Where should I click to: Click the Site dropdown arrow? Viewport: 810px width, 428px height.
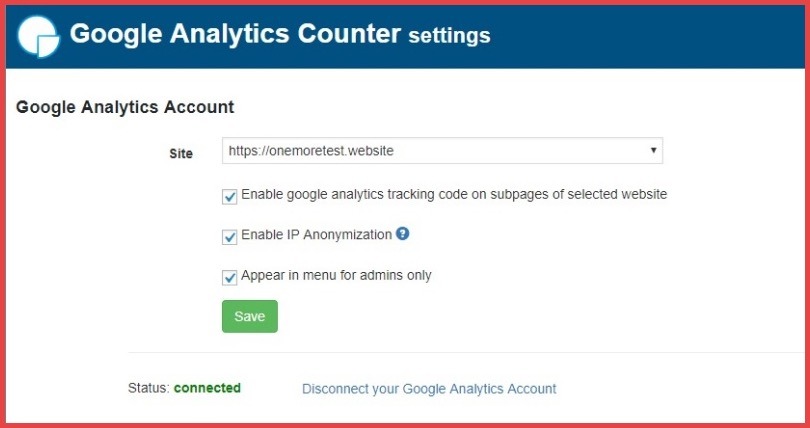653,151
